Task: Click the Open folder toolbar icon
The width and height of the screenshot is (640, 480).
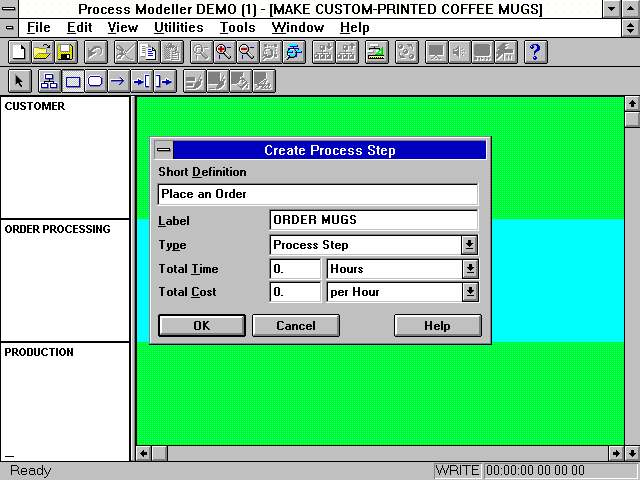Action: [41, 52]
